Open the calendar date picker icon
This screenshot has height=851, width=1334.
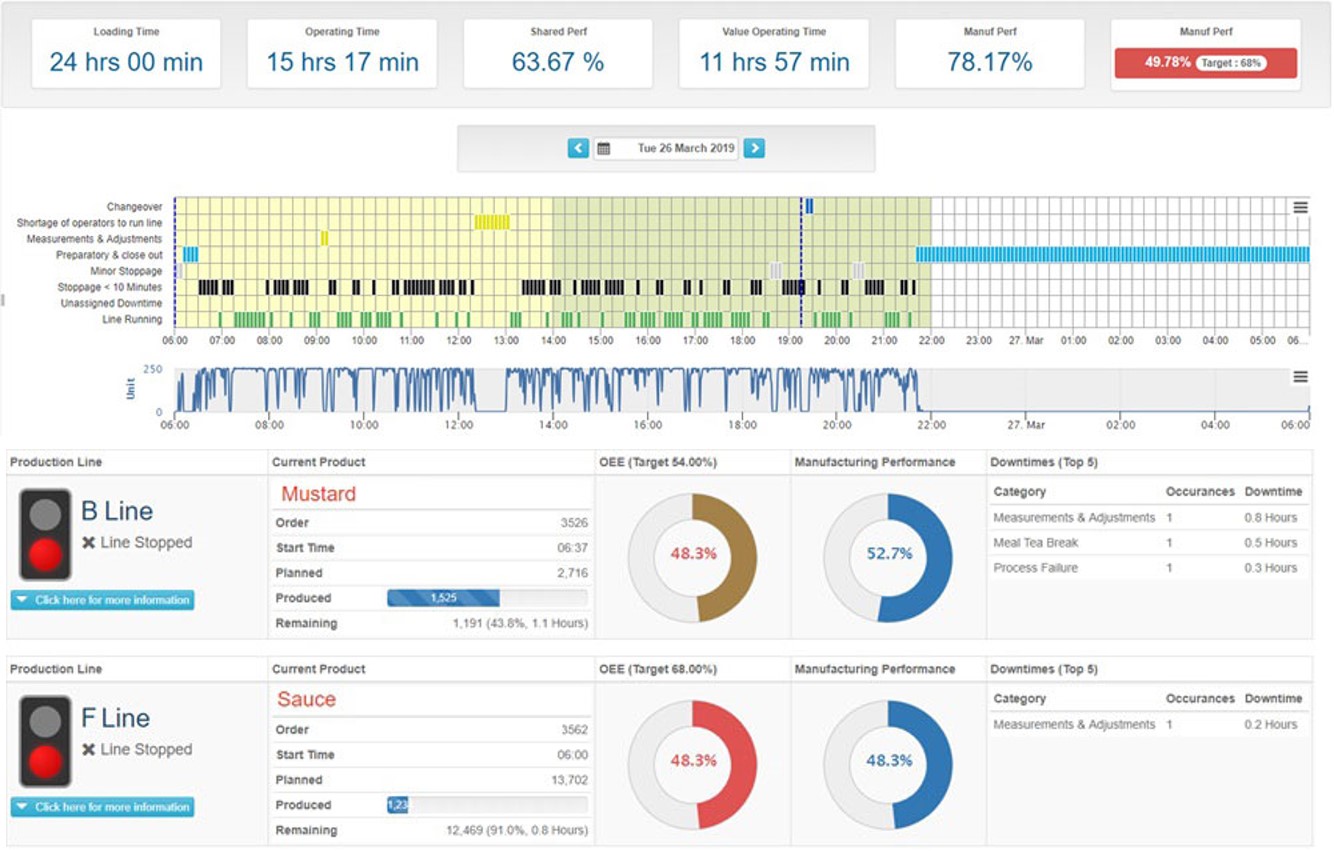tap(604, 149)
